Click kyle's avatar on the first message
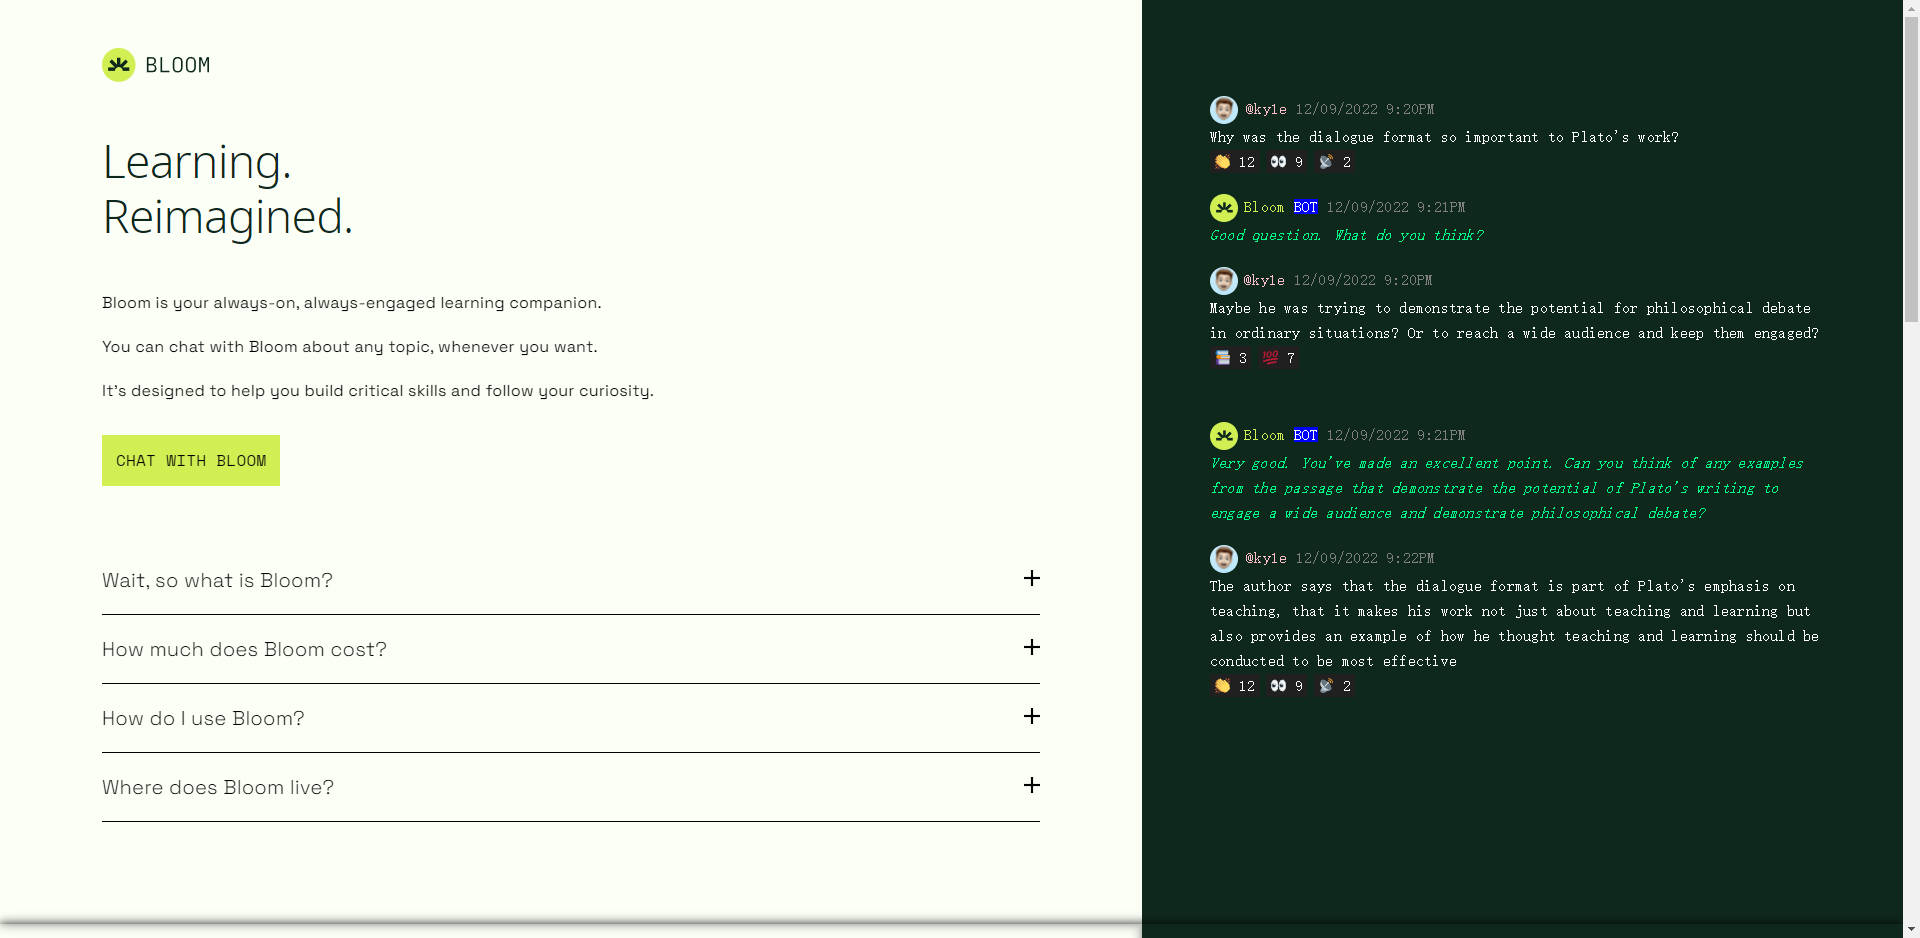Viewport: 1920px width, 938px height. (1224, 110)
